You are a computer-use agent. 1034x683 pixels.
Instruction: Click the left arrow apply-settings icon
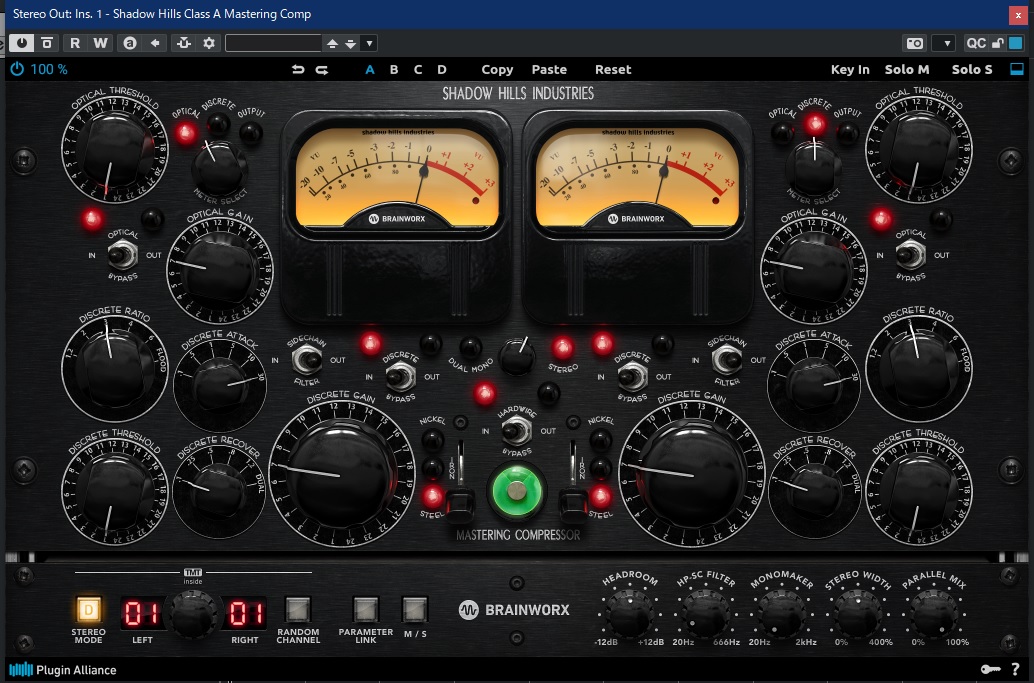pyautogui.click(x=155, y=43)
